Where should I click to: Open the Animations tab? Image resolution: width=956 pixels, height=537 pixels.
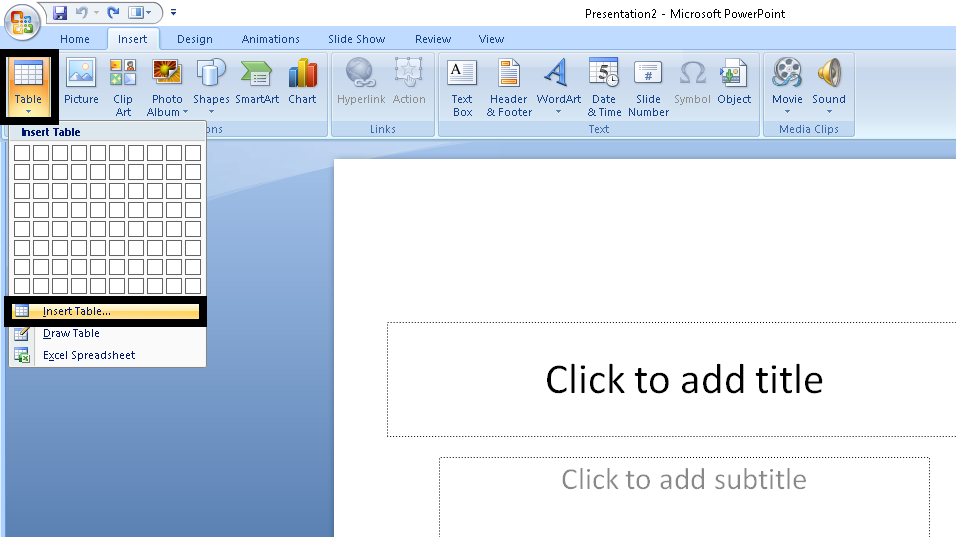coord(270,39)
